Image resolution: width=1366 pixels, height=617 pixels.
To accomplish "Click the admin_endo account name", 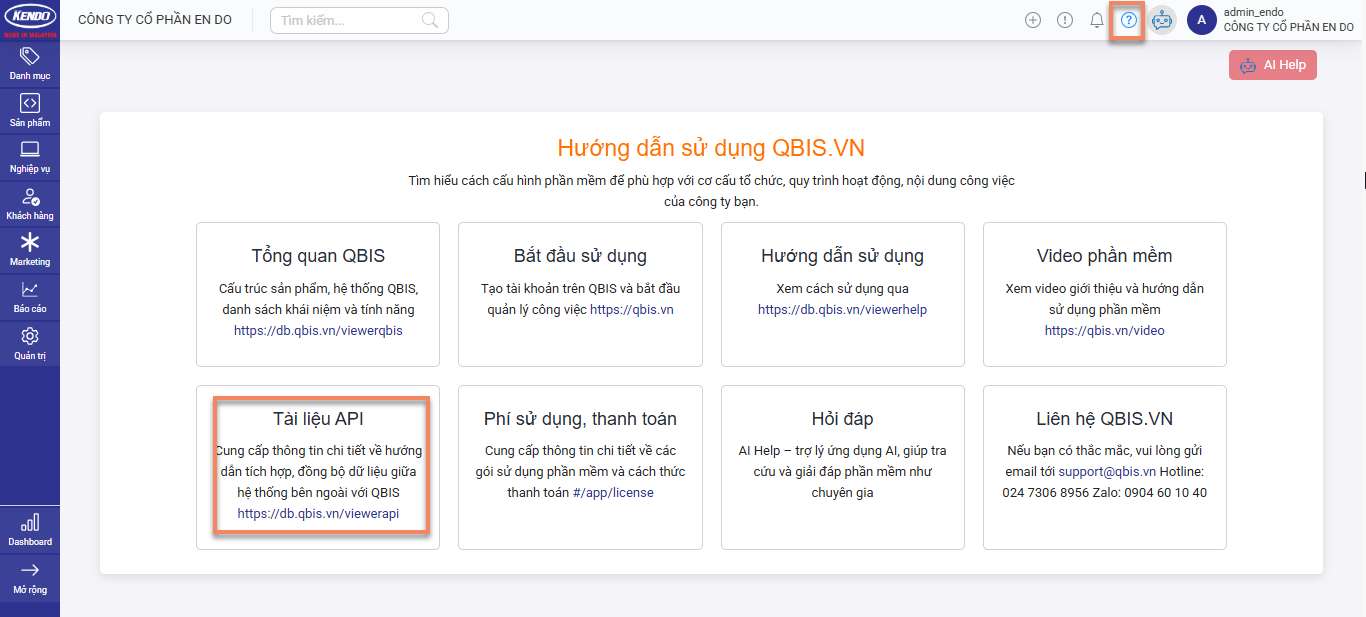I will click(1254, 12).
